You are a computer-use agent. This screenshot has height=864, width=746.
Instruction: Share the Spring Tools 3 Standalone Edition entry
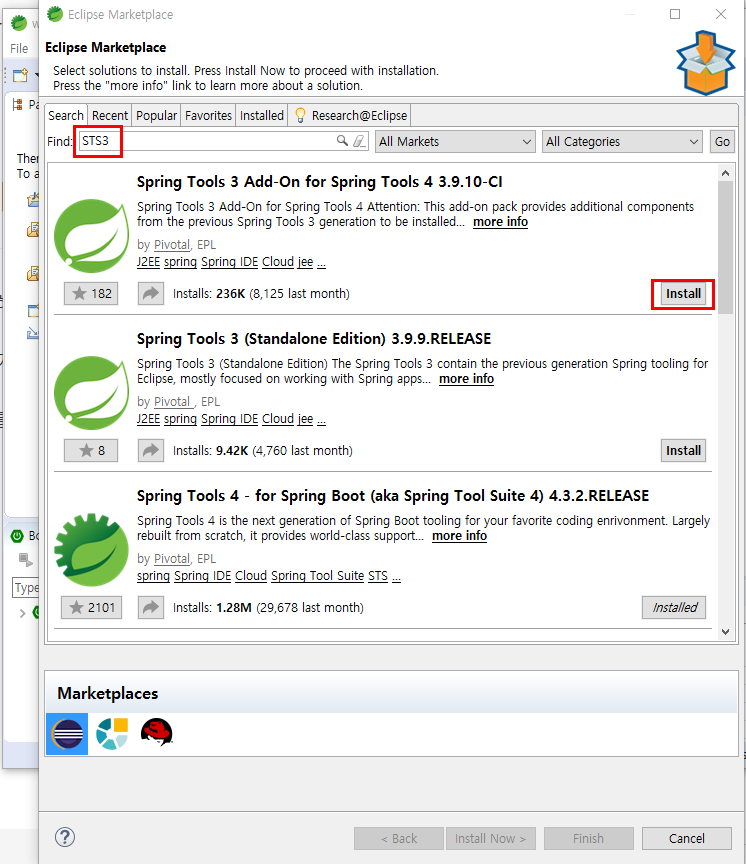point(150,450)
